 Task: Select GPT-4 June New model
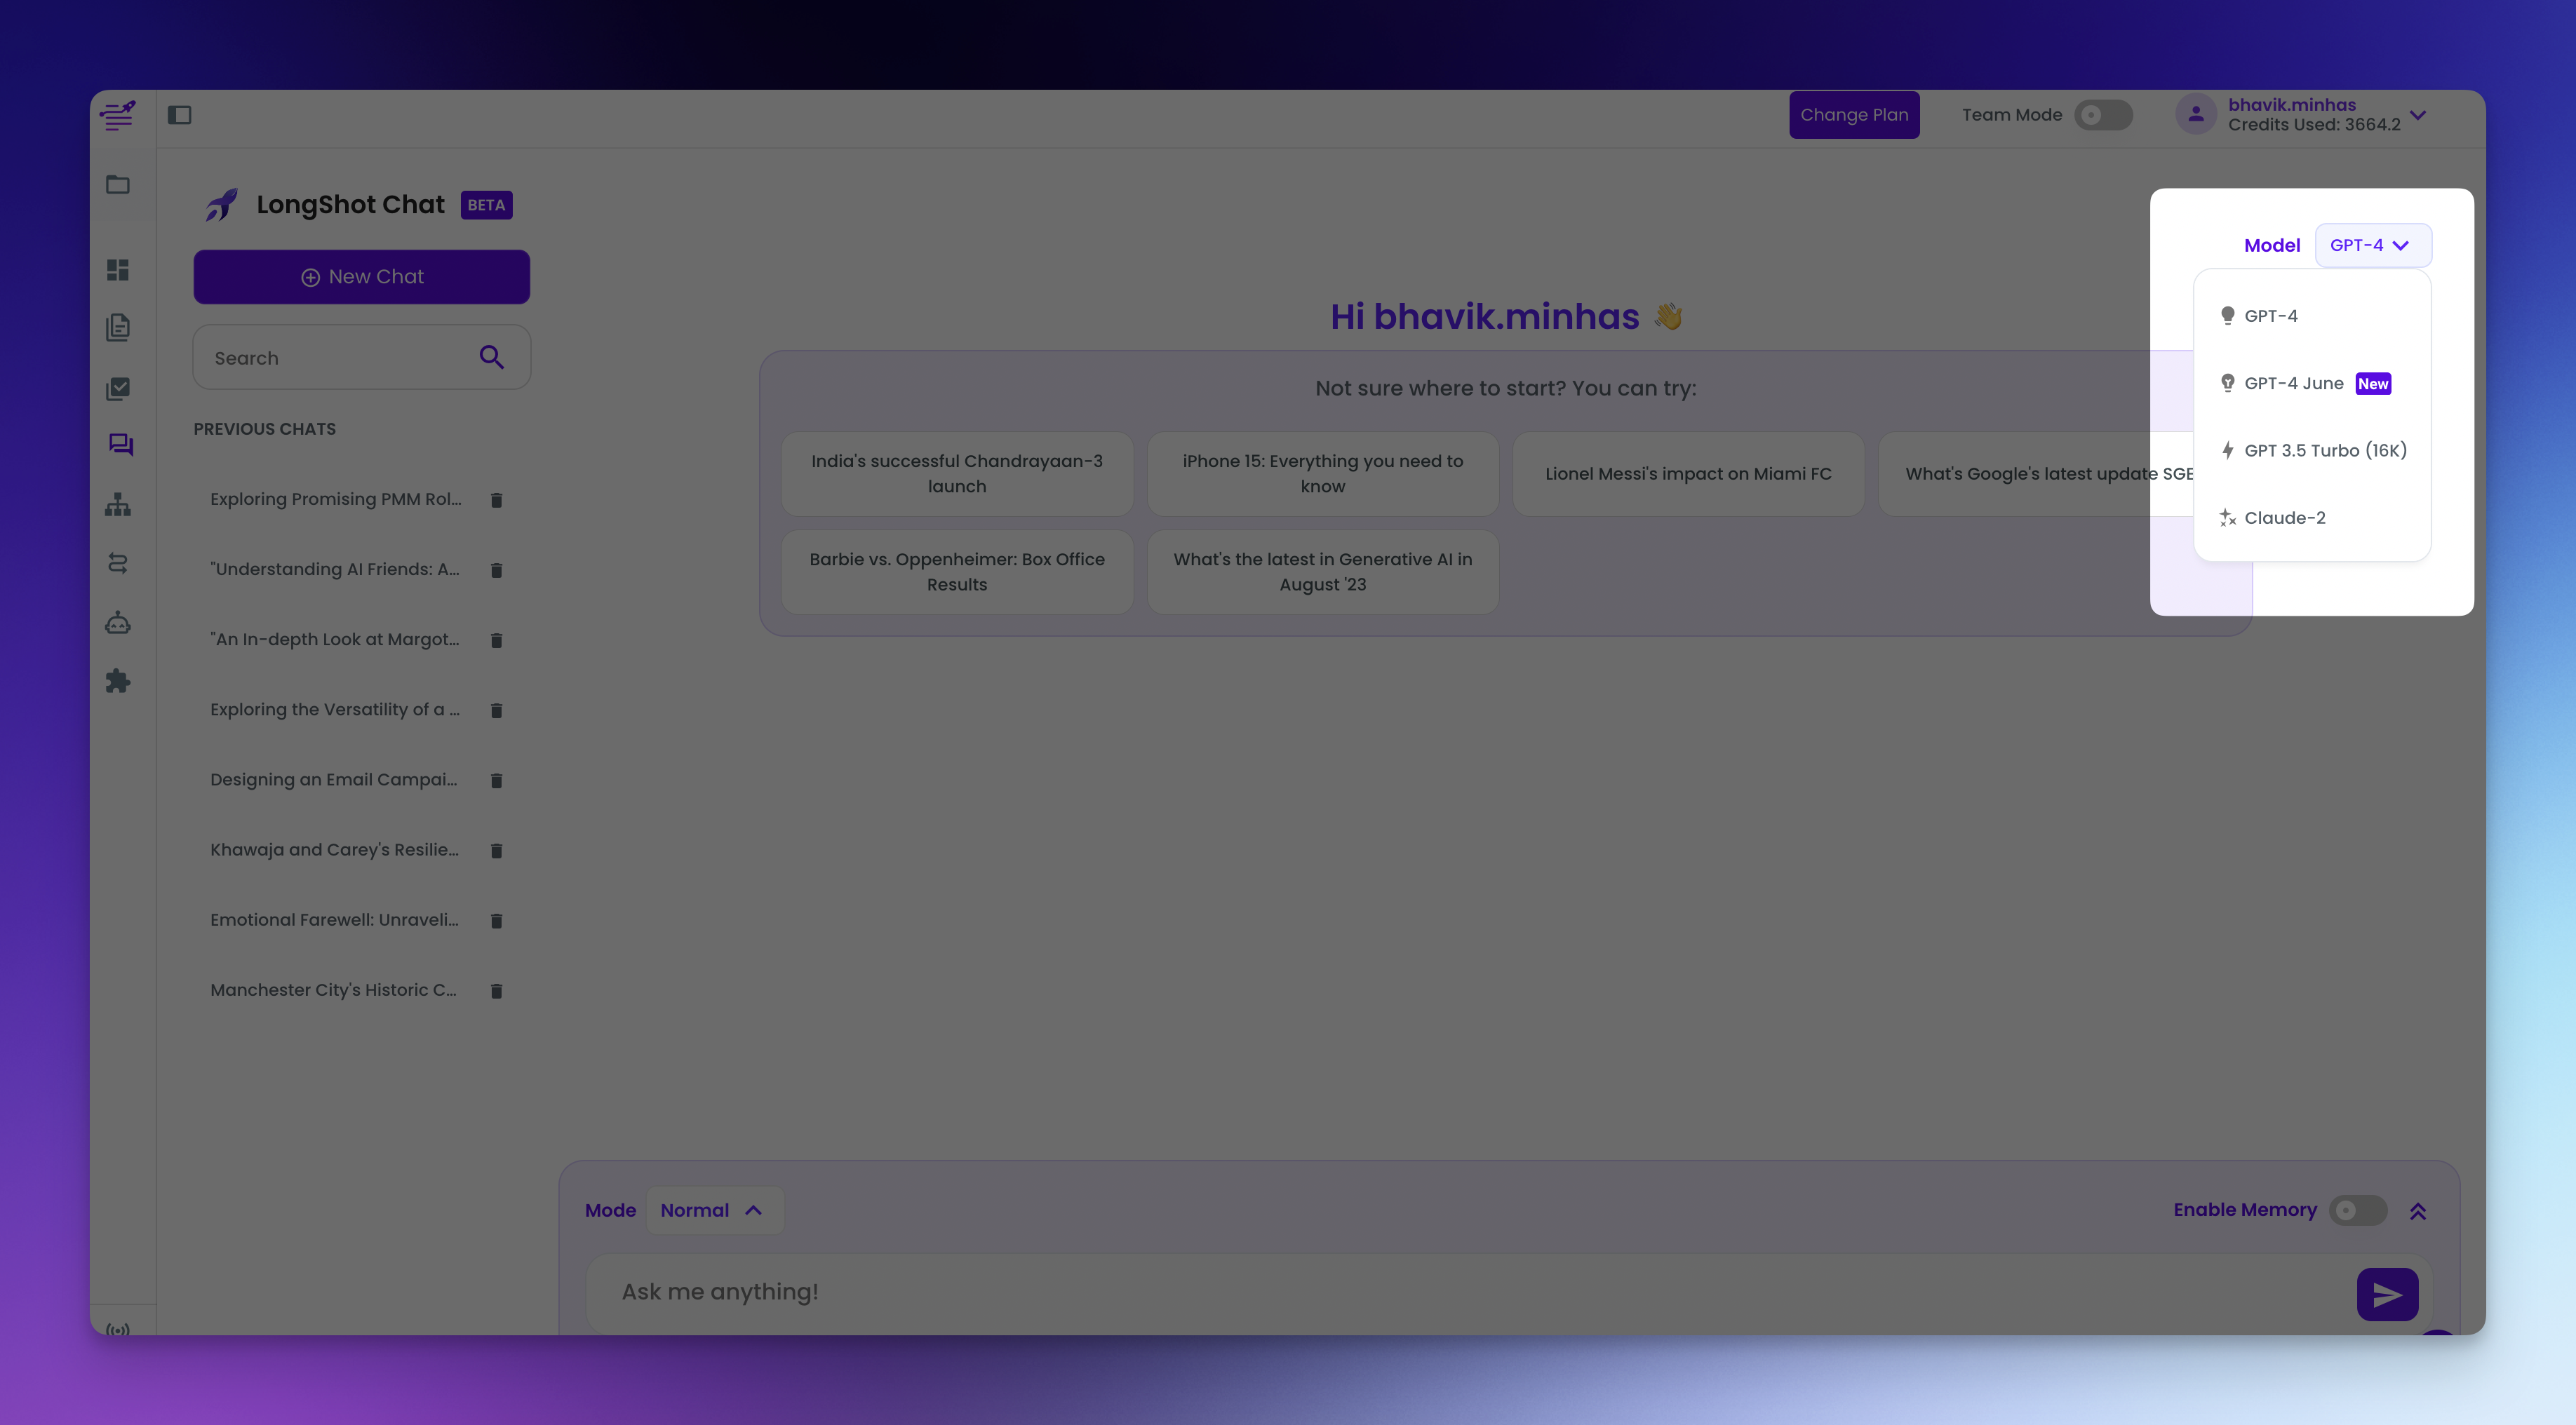(x=2312, y=383)
